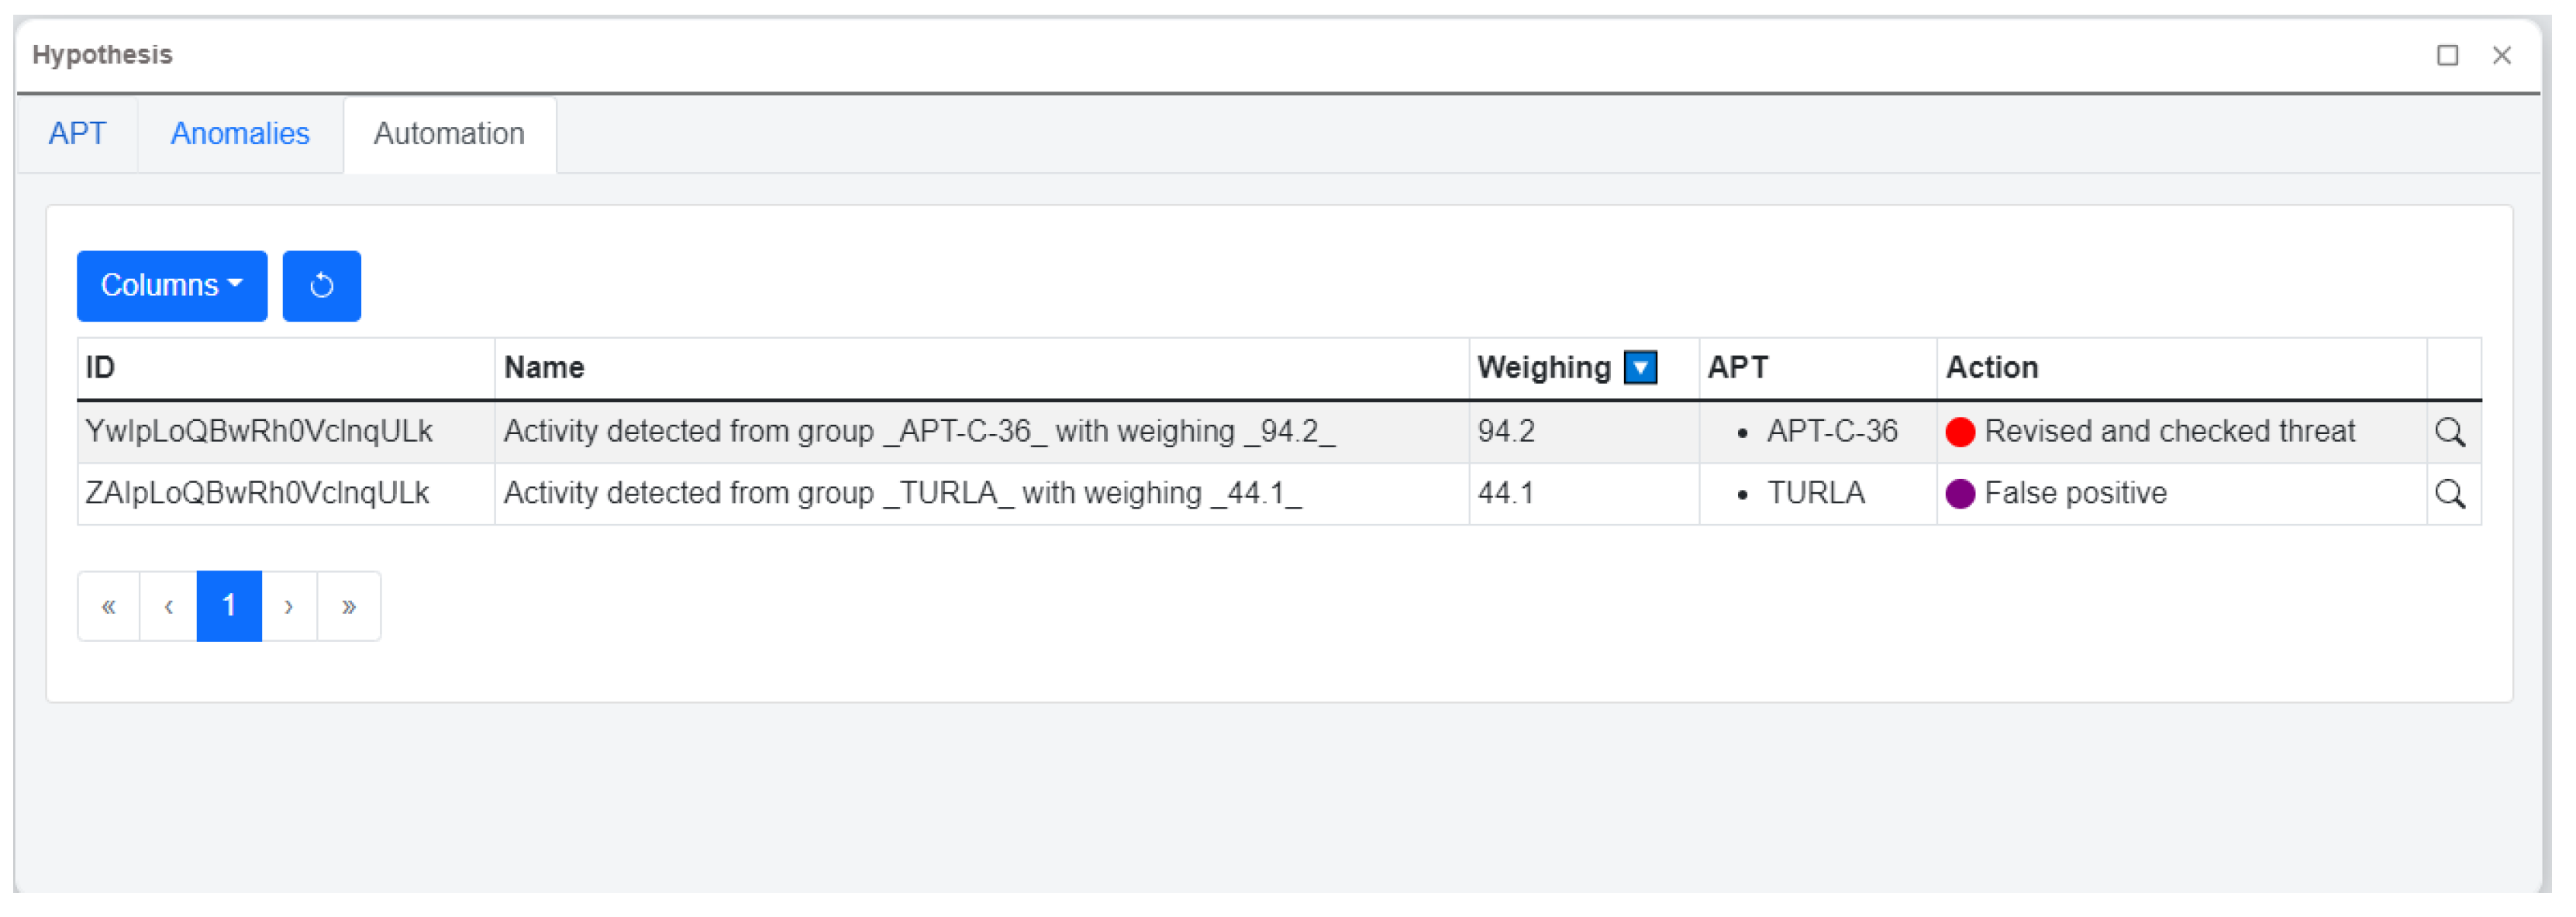
Task: Click the TURLA activity name cell
Action: pyautogui.click(x=902, y=494)
